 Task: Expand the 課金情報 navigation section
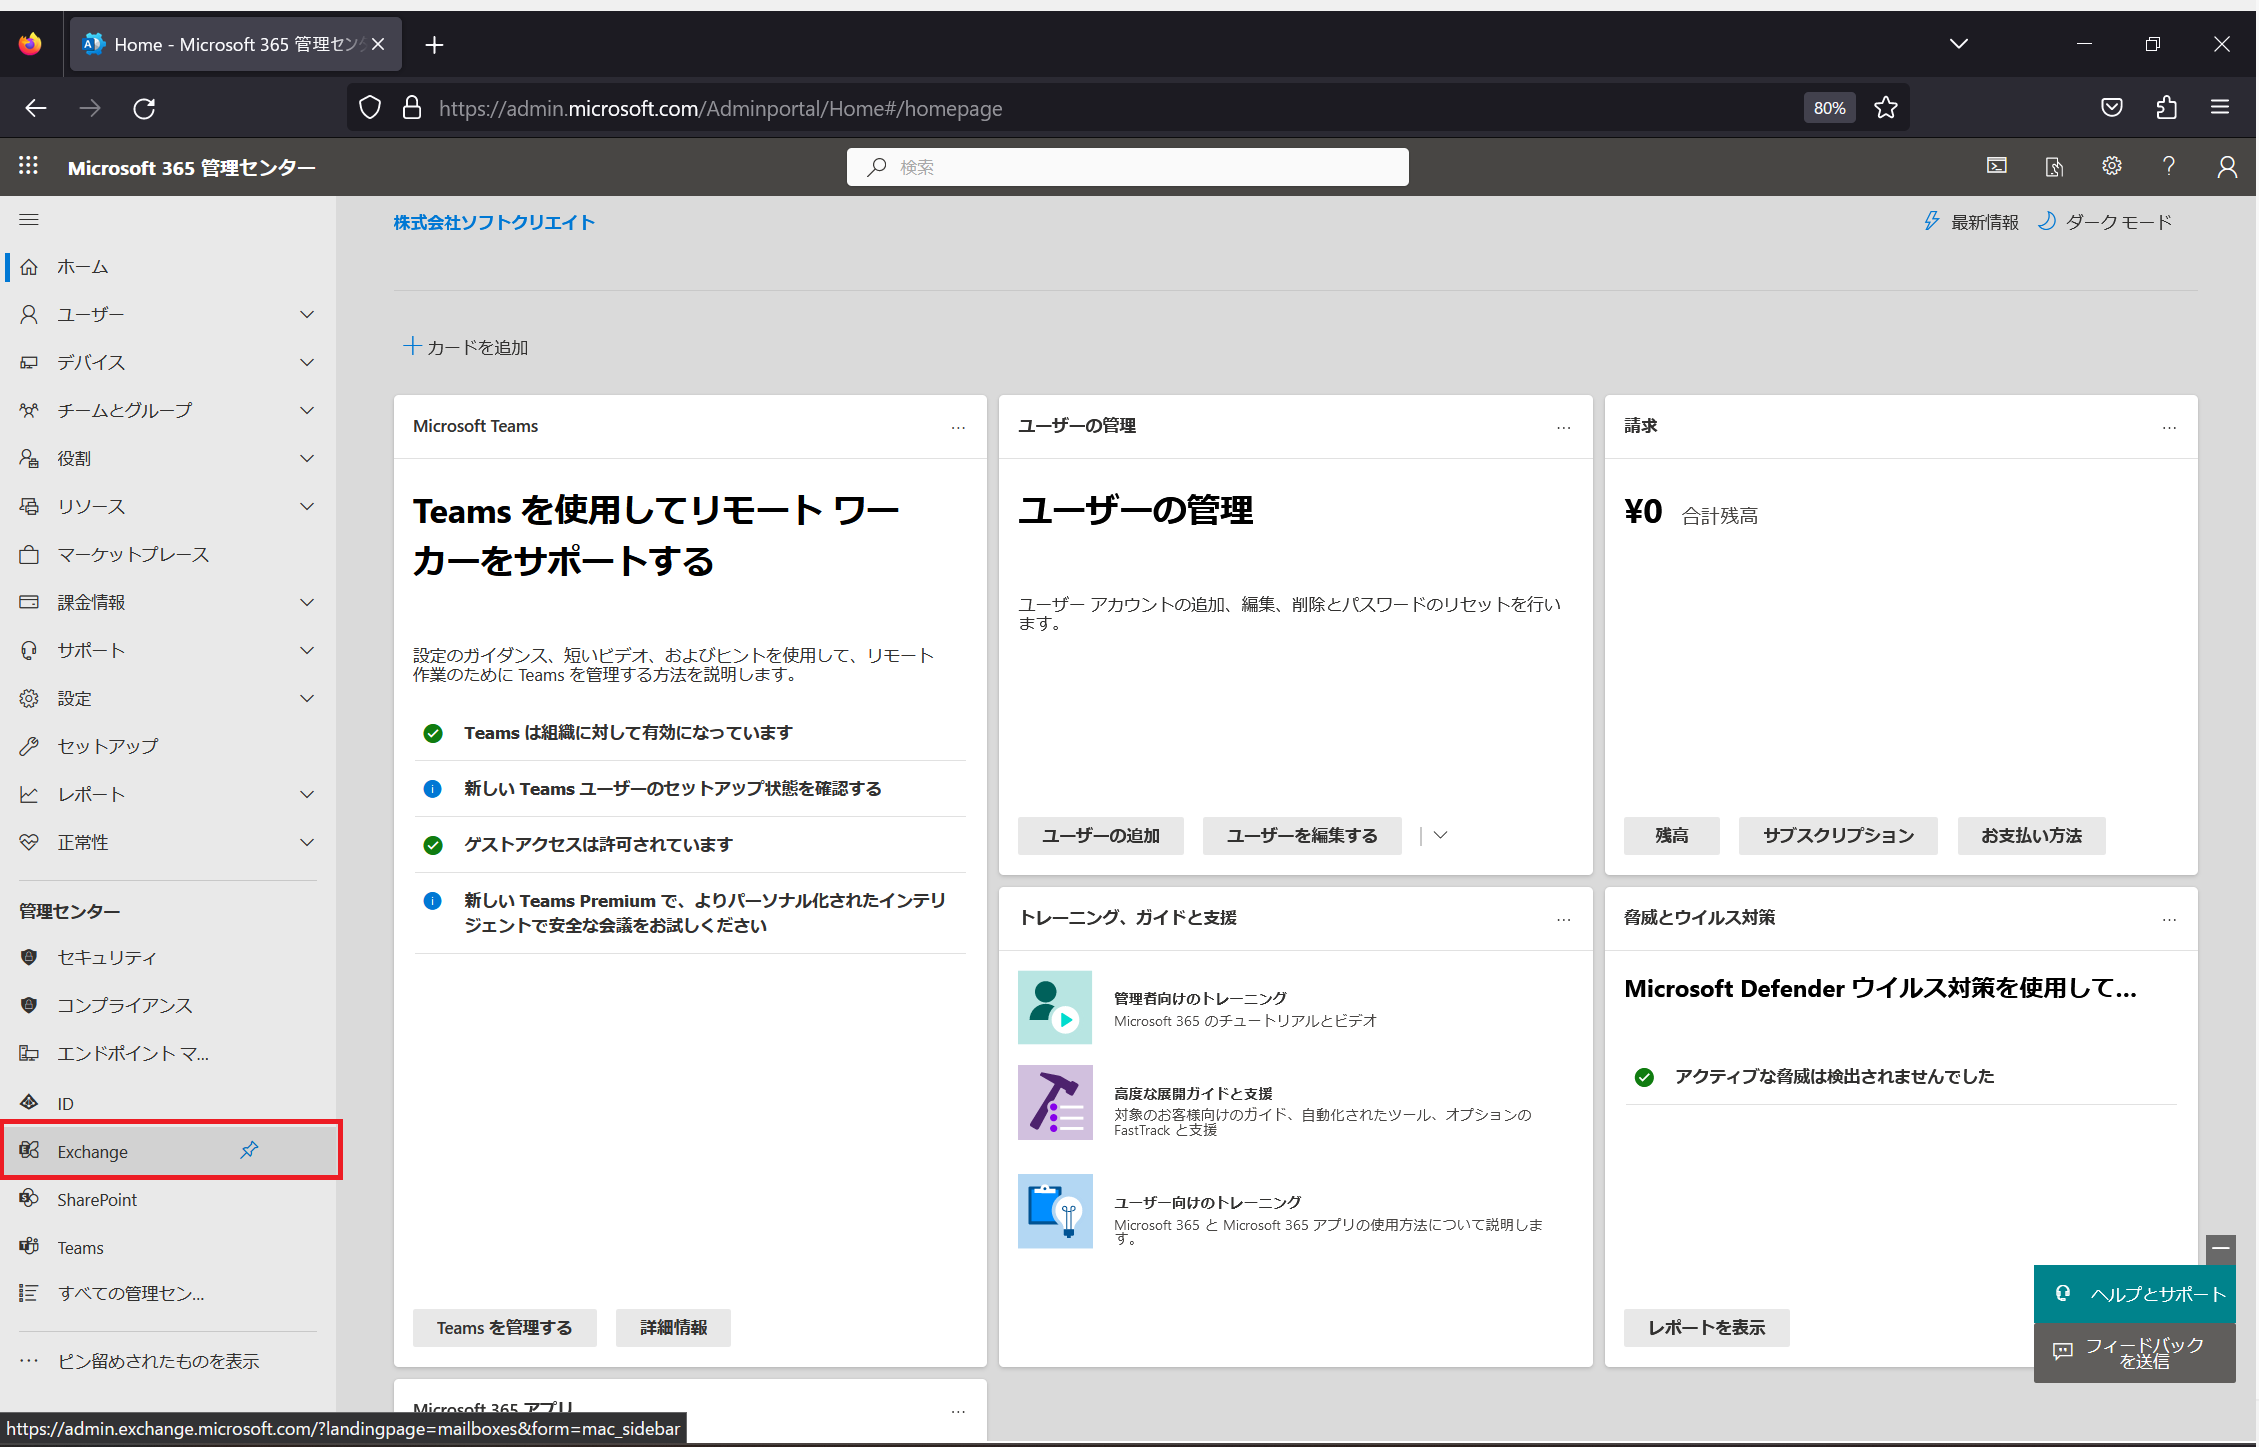[307, 603]
